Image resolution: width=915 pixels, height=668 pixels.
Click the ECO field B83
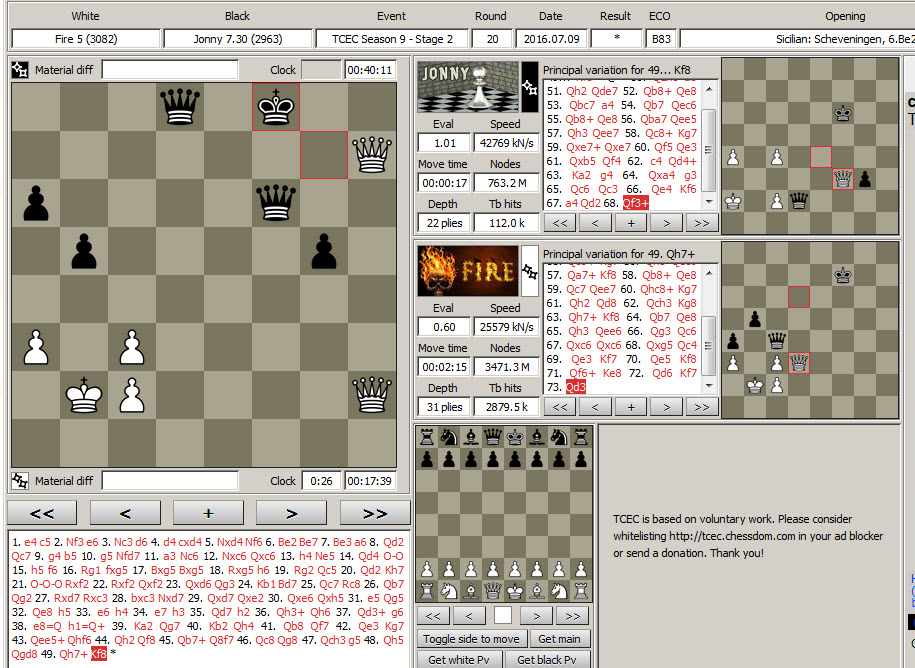[661, 39]
